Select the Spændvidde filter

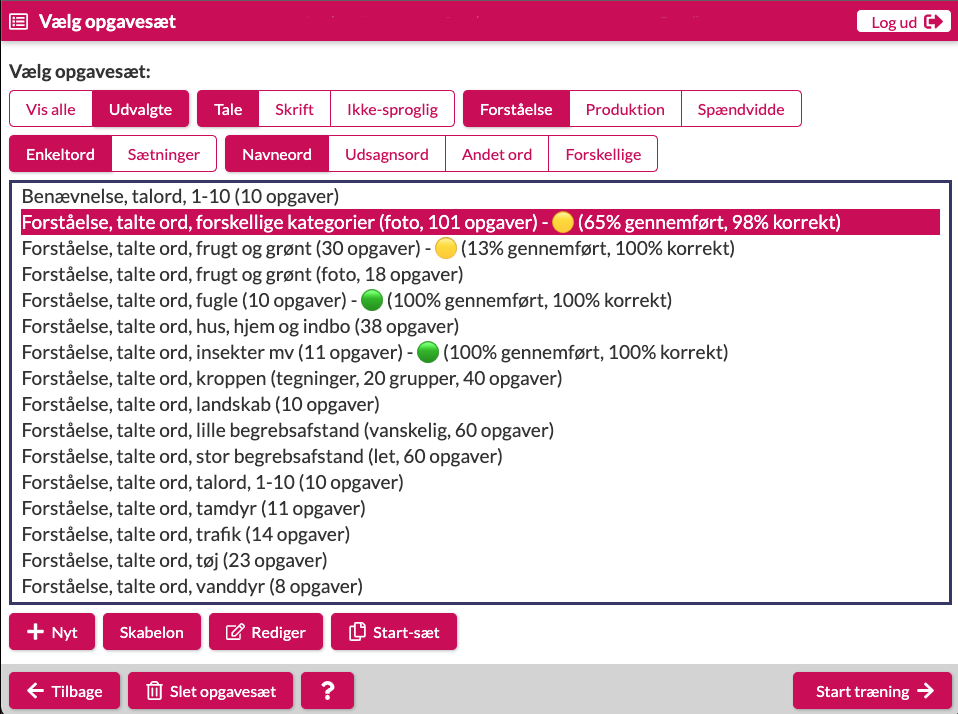741,110
